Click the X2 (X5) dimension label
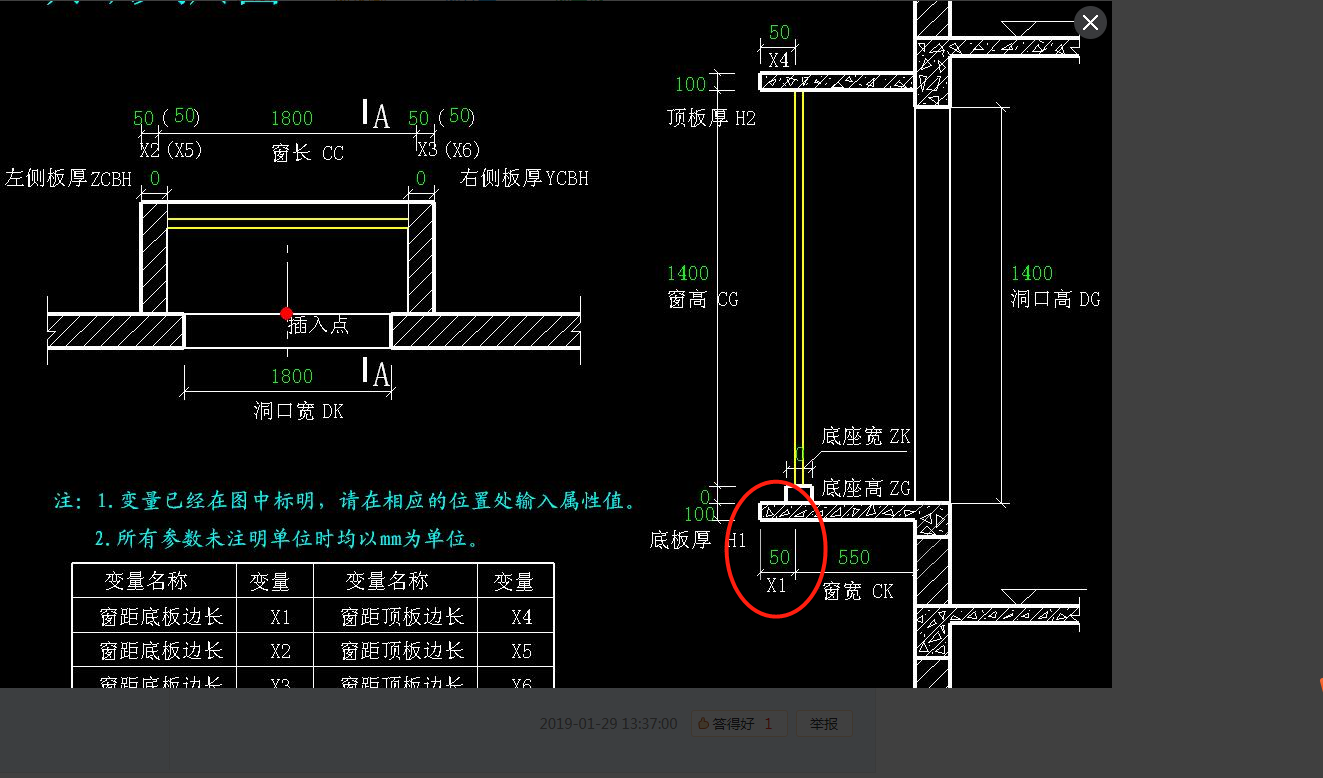 [x=171, y=151]
